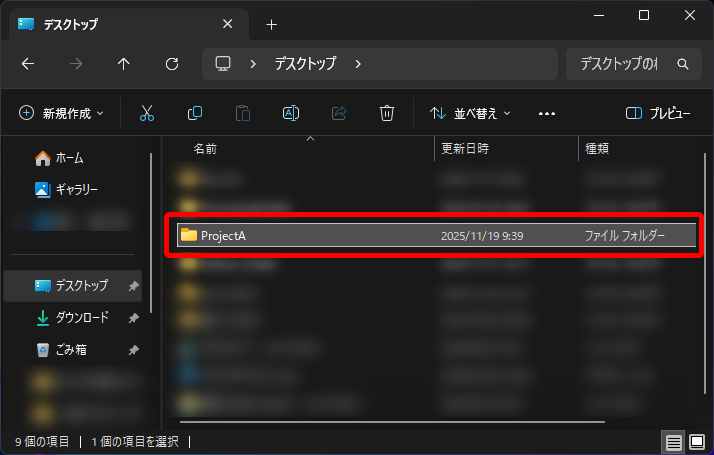Switch to details view in status bar
The width and height of the screenshot is (714, 455).
pyautogui.click(x=674, y=441)
